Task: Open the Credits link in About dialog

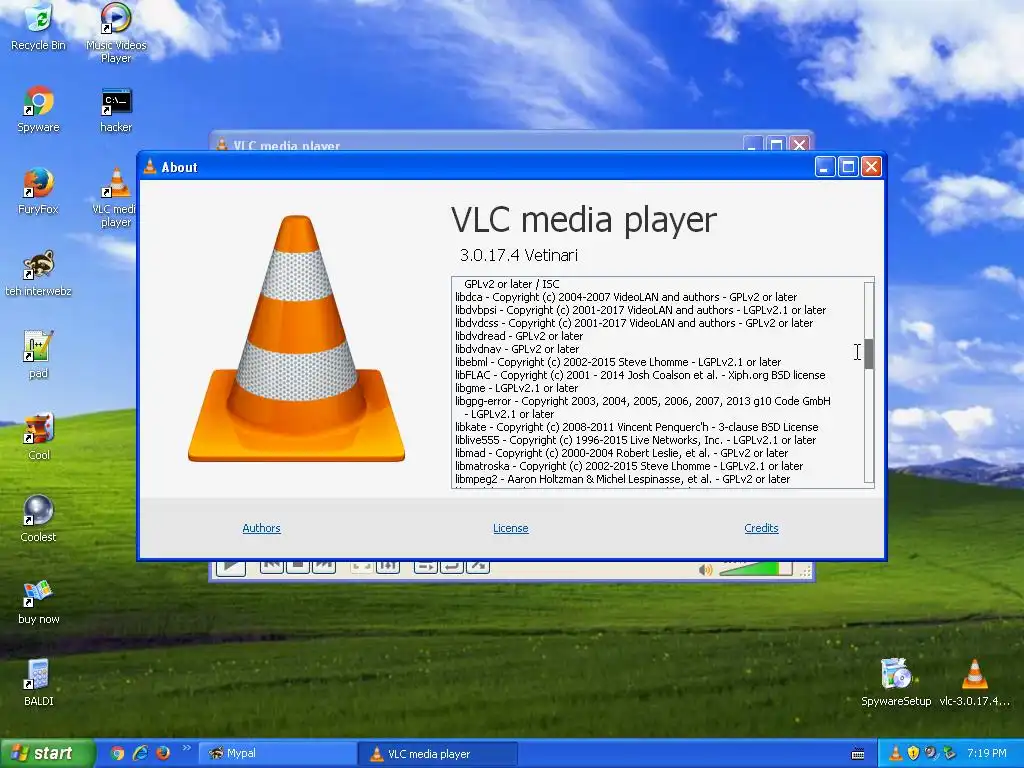Action: pyautogui.click(x=761, y=528)
